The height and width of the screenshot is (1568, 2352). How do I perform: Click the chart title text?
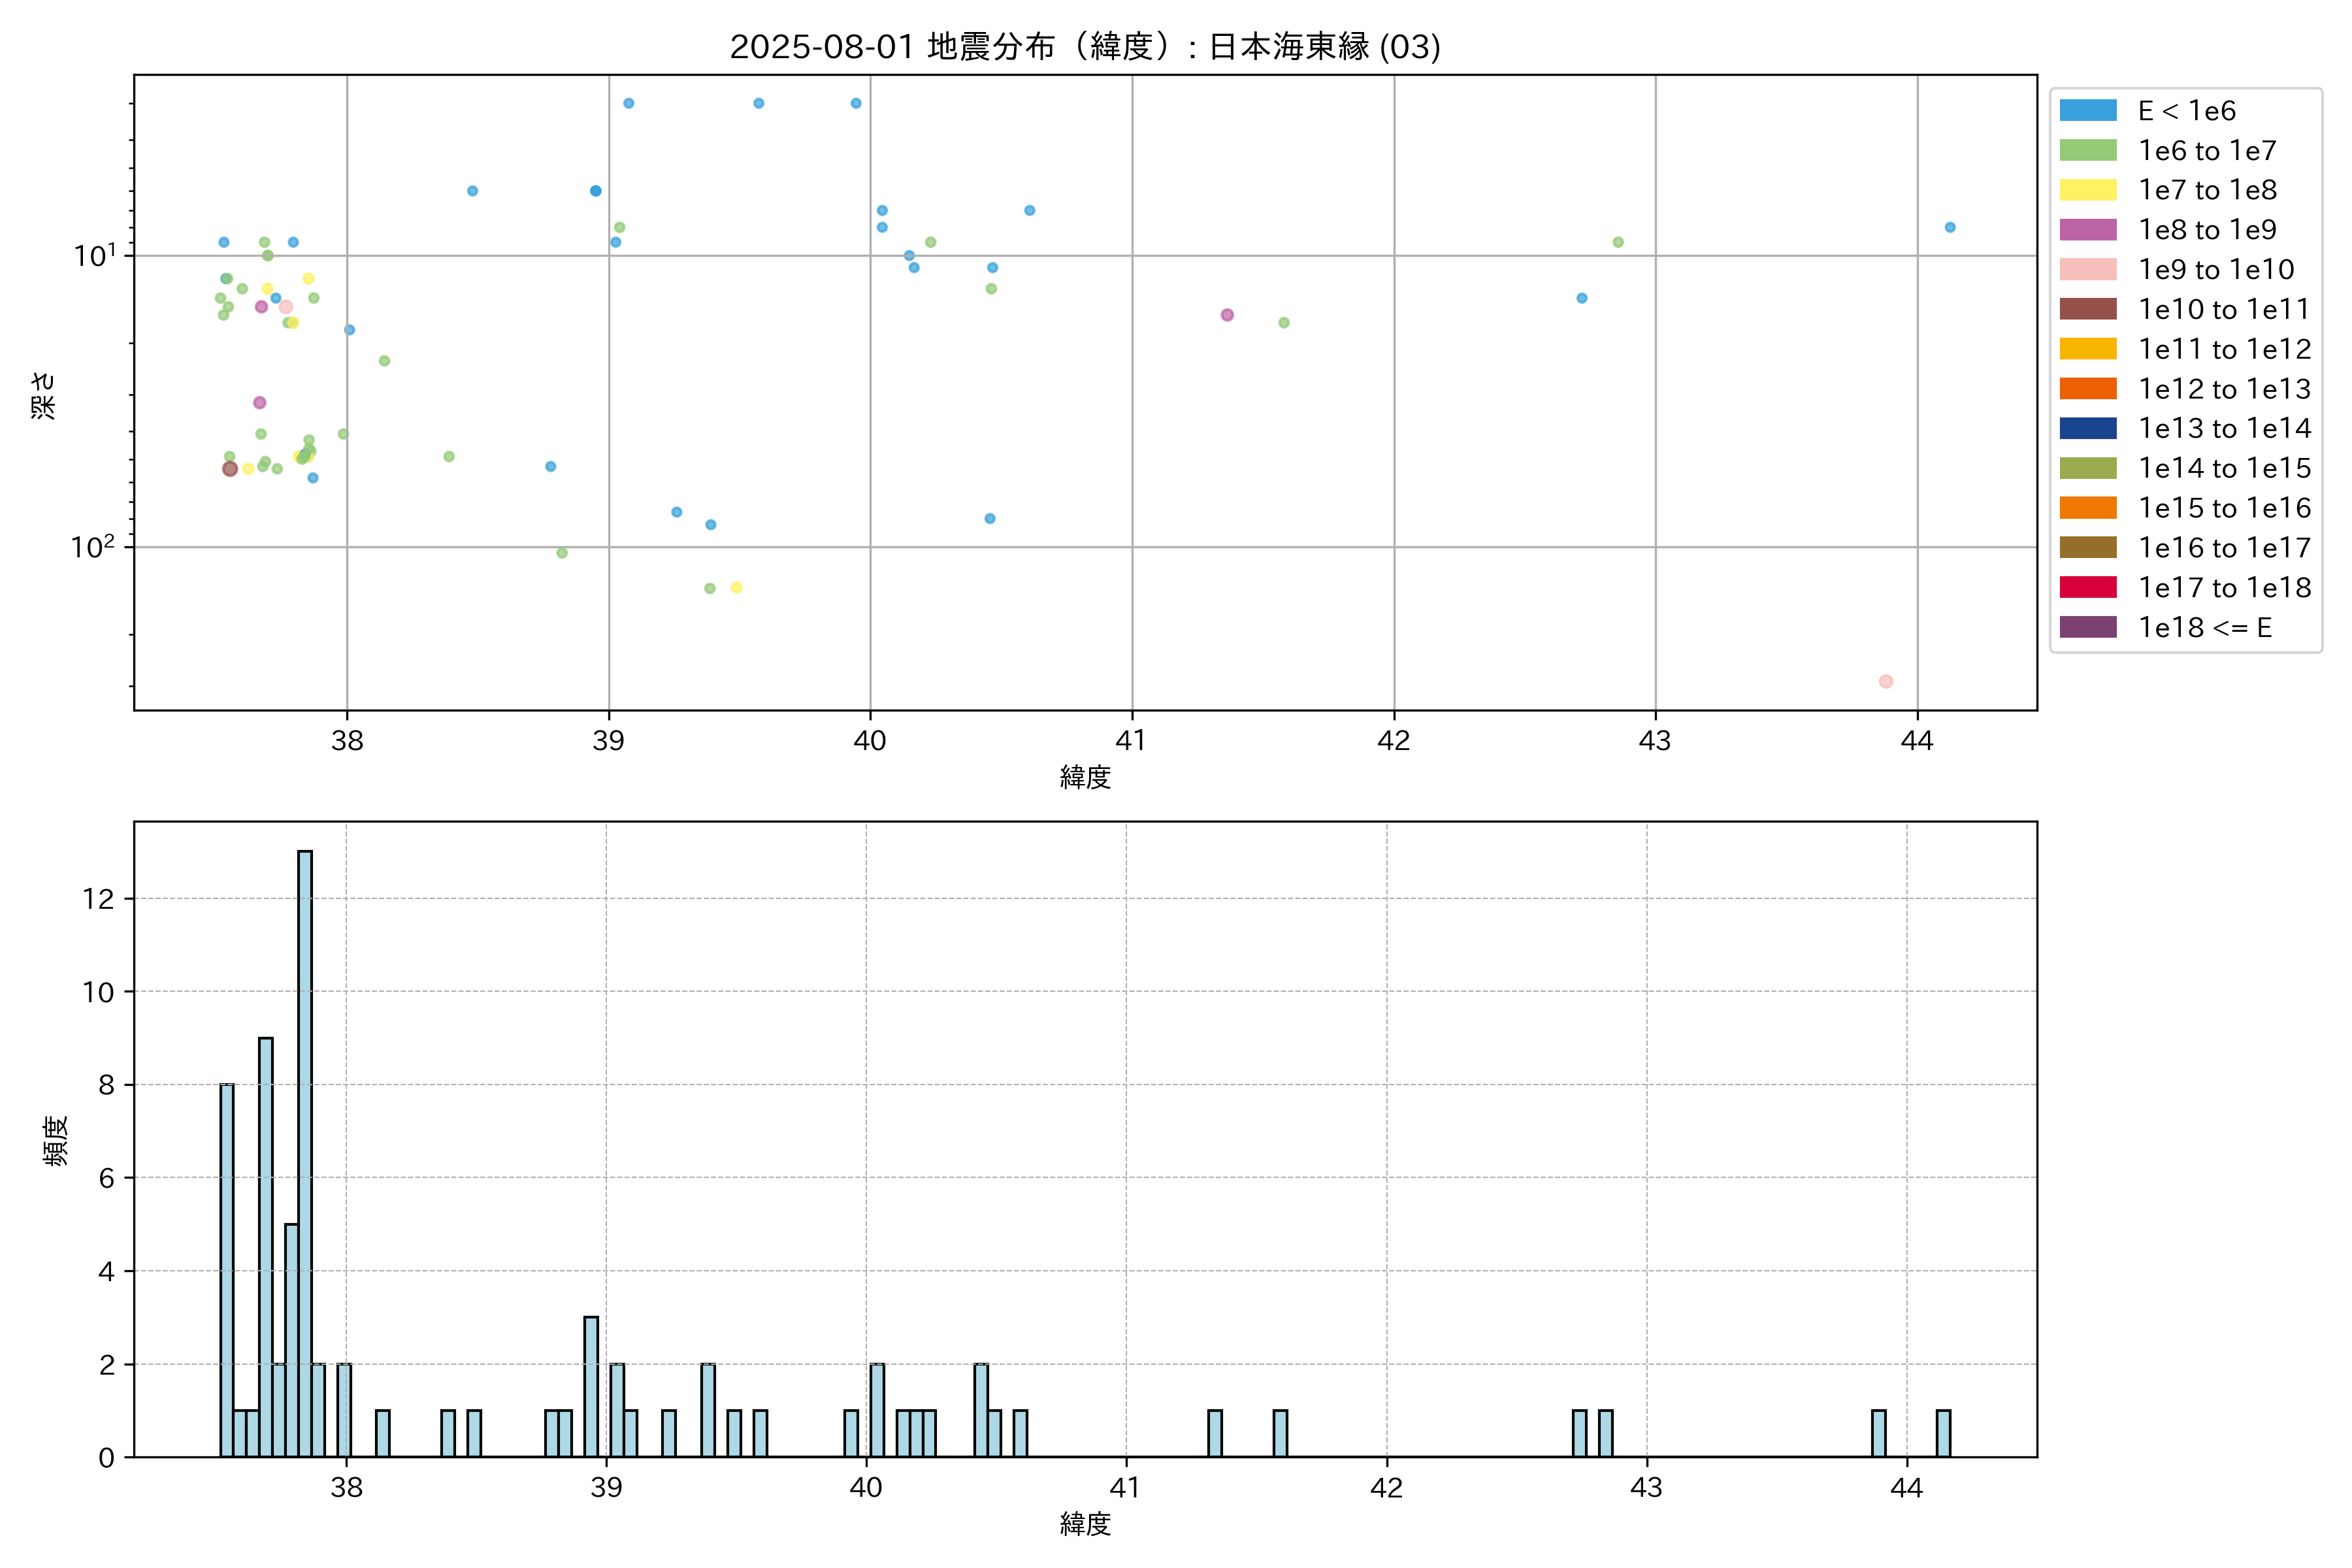pos(1085,47)
